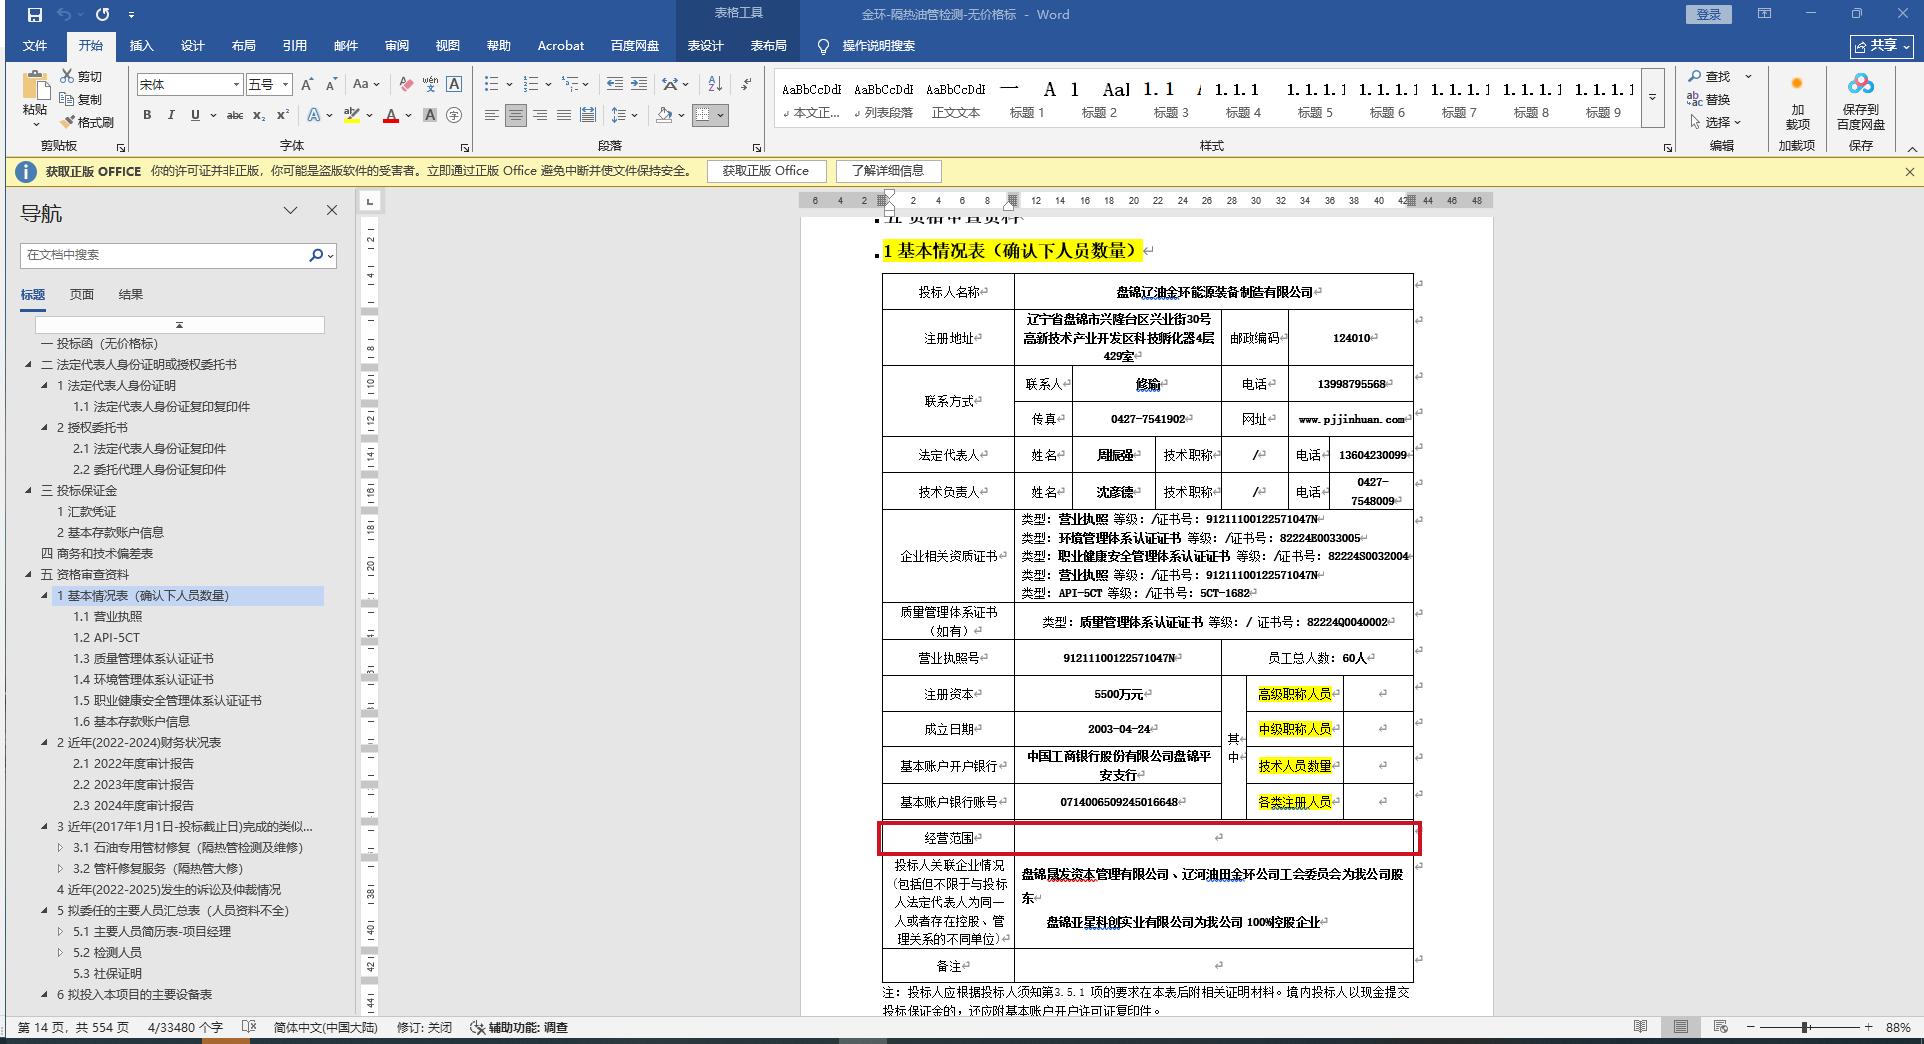
Task: Switch to Read Mode view in status bar
Action: click(1640, 1027)
